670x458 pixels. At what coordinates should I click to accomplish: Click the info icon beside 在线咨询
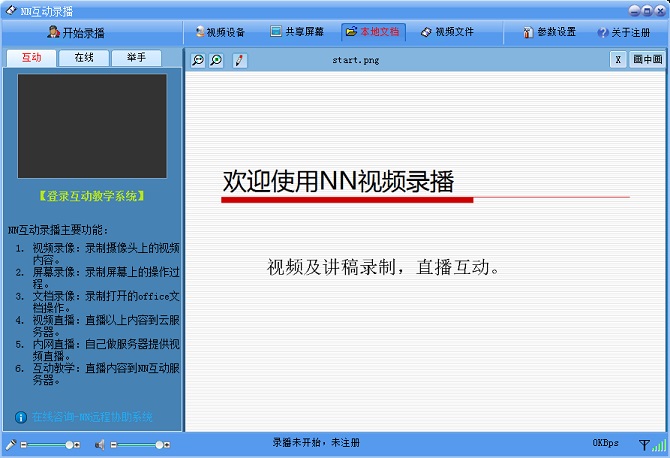click(x=21, y=417)
